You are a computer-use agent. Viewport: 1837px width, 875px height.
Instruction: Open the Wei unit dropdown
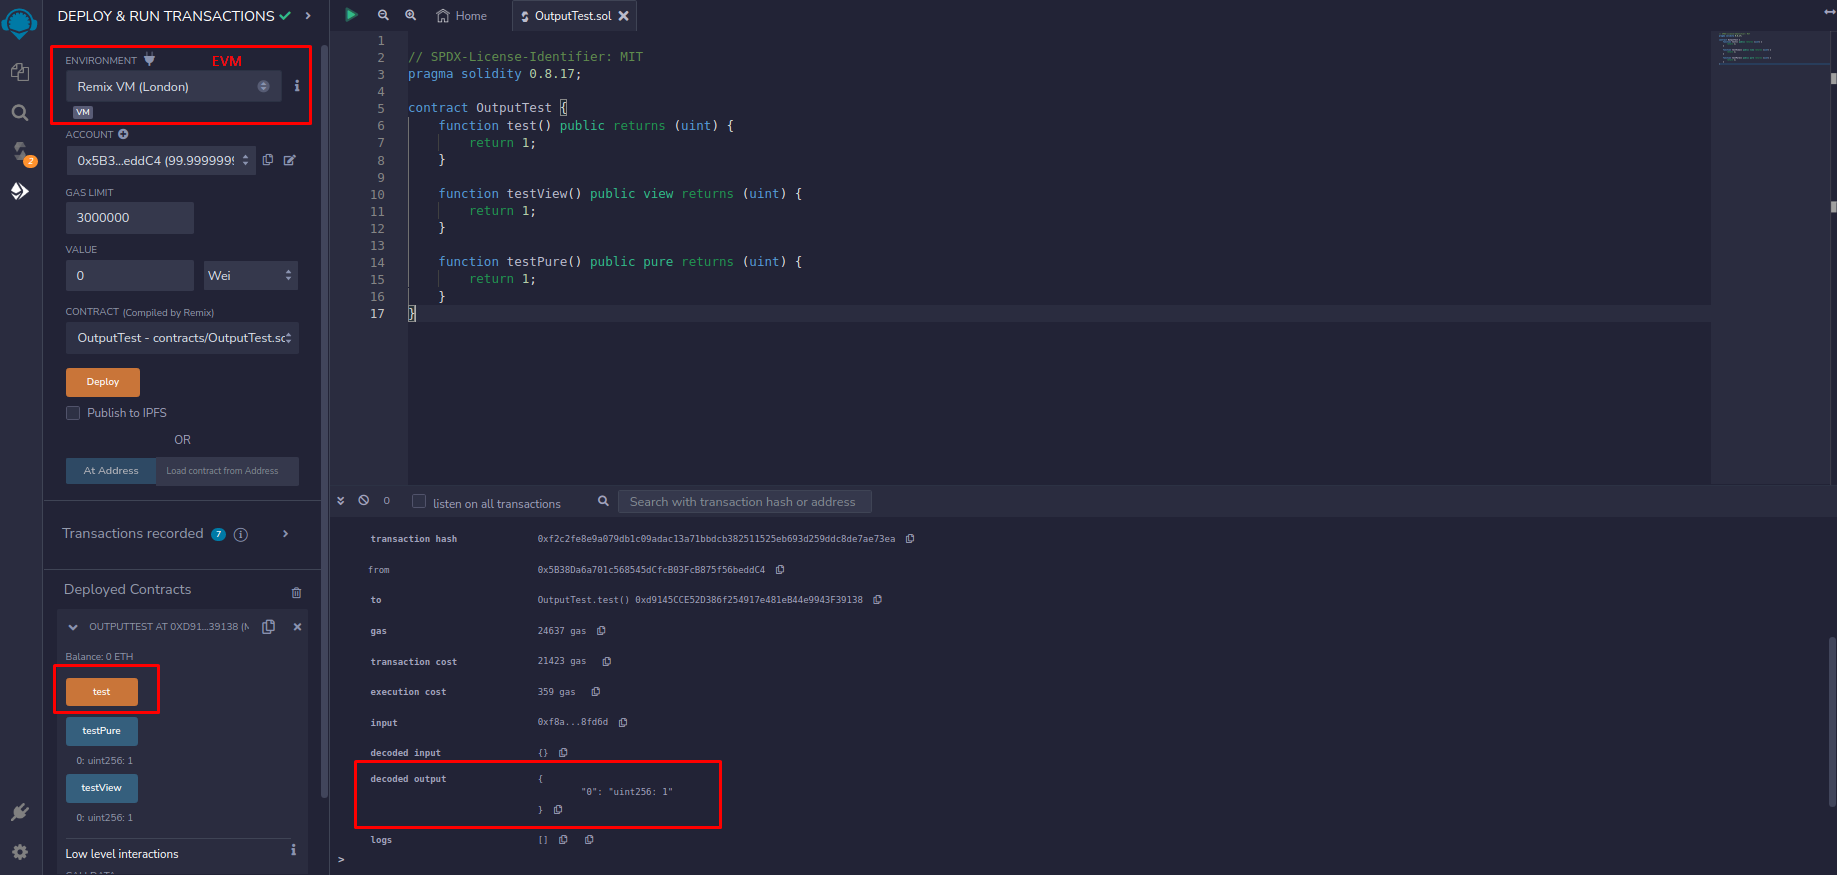pyautogui.click(x=251, y=275)
